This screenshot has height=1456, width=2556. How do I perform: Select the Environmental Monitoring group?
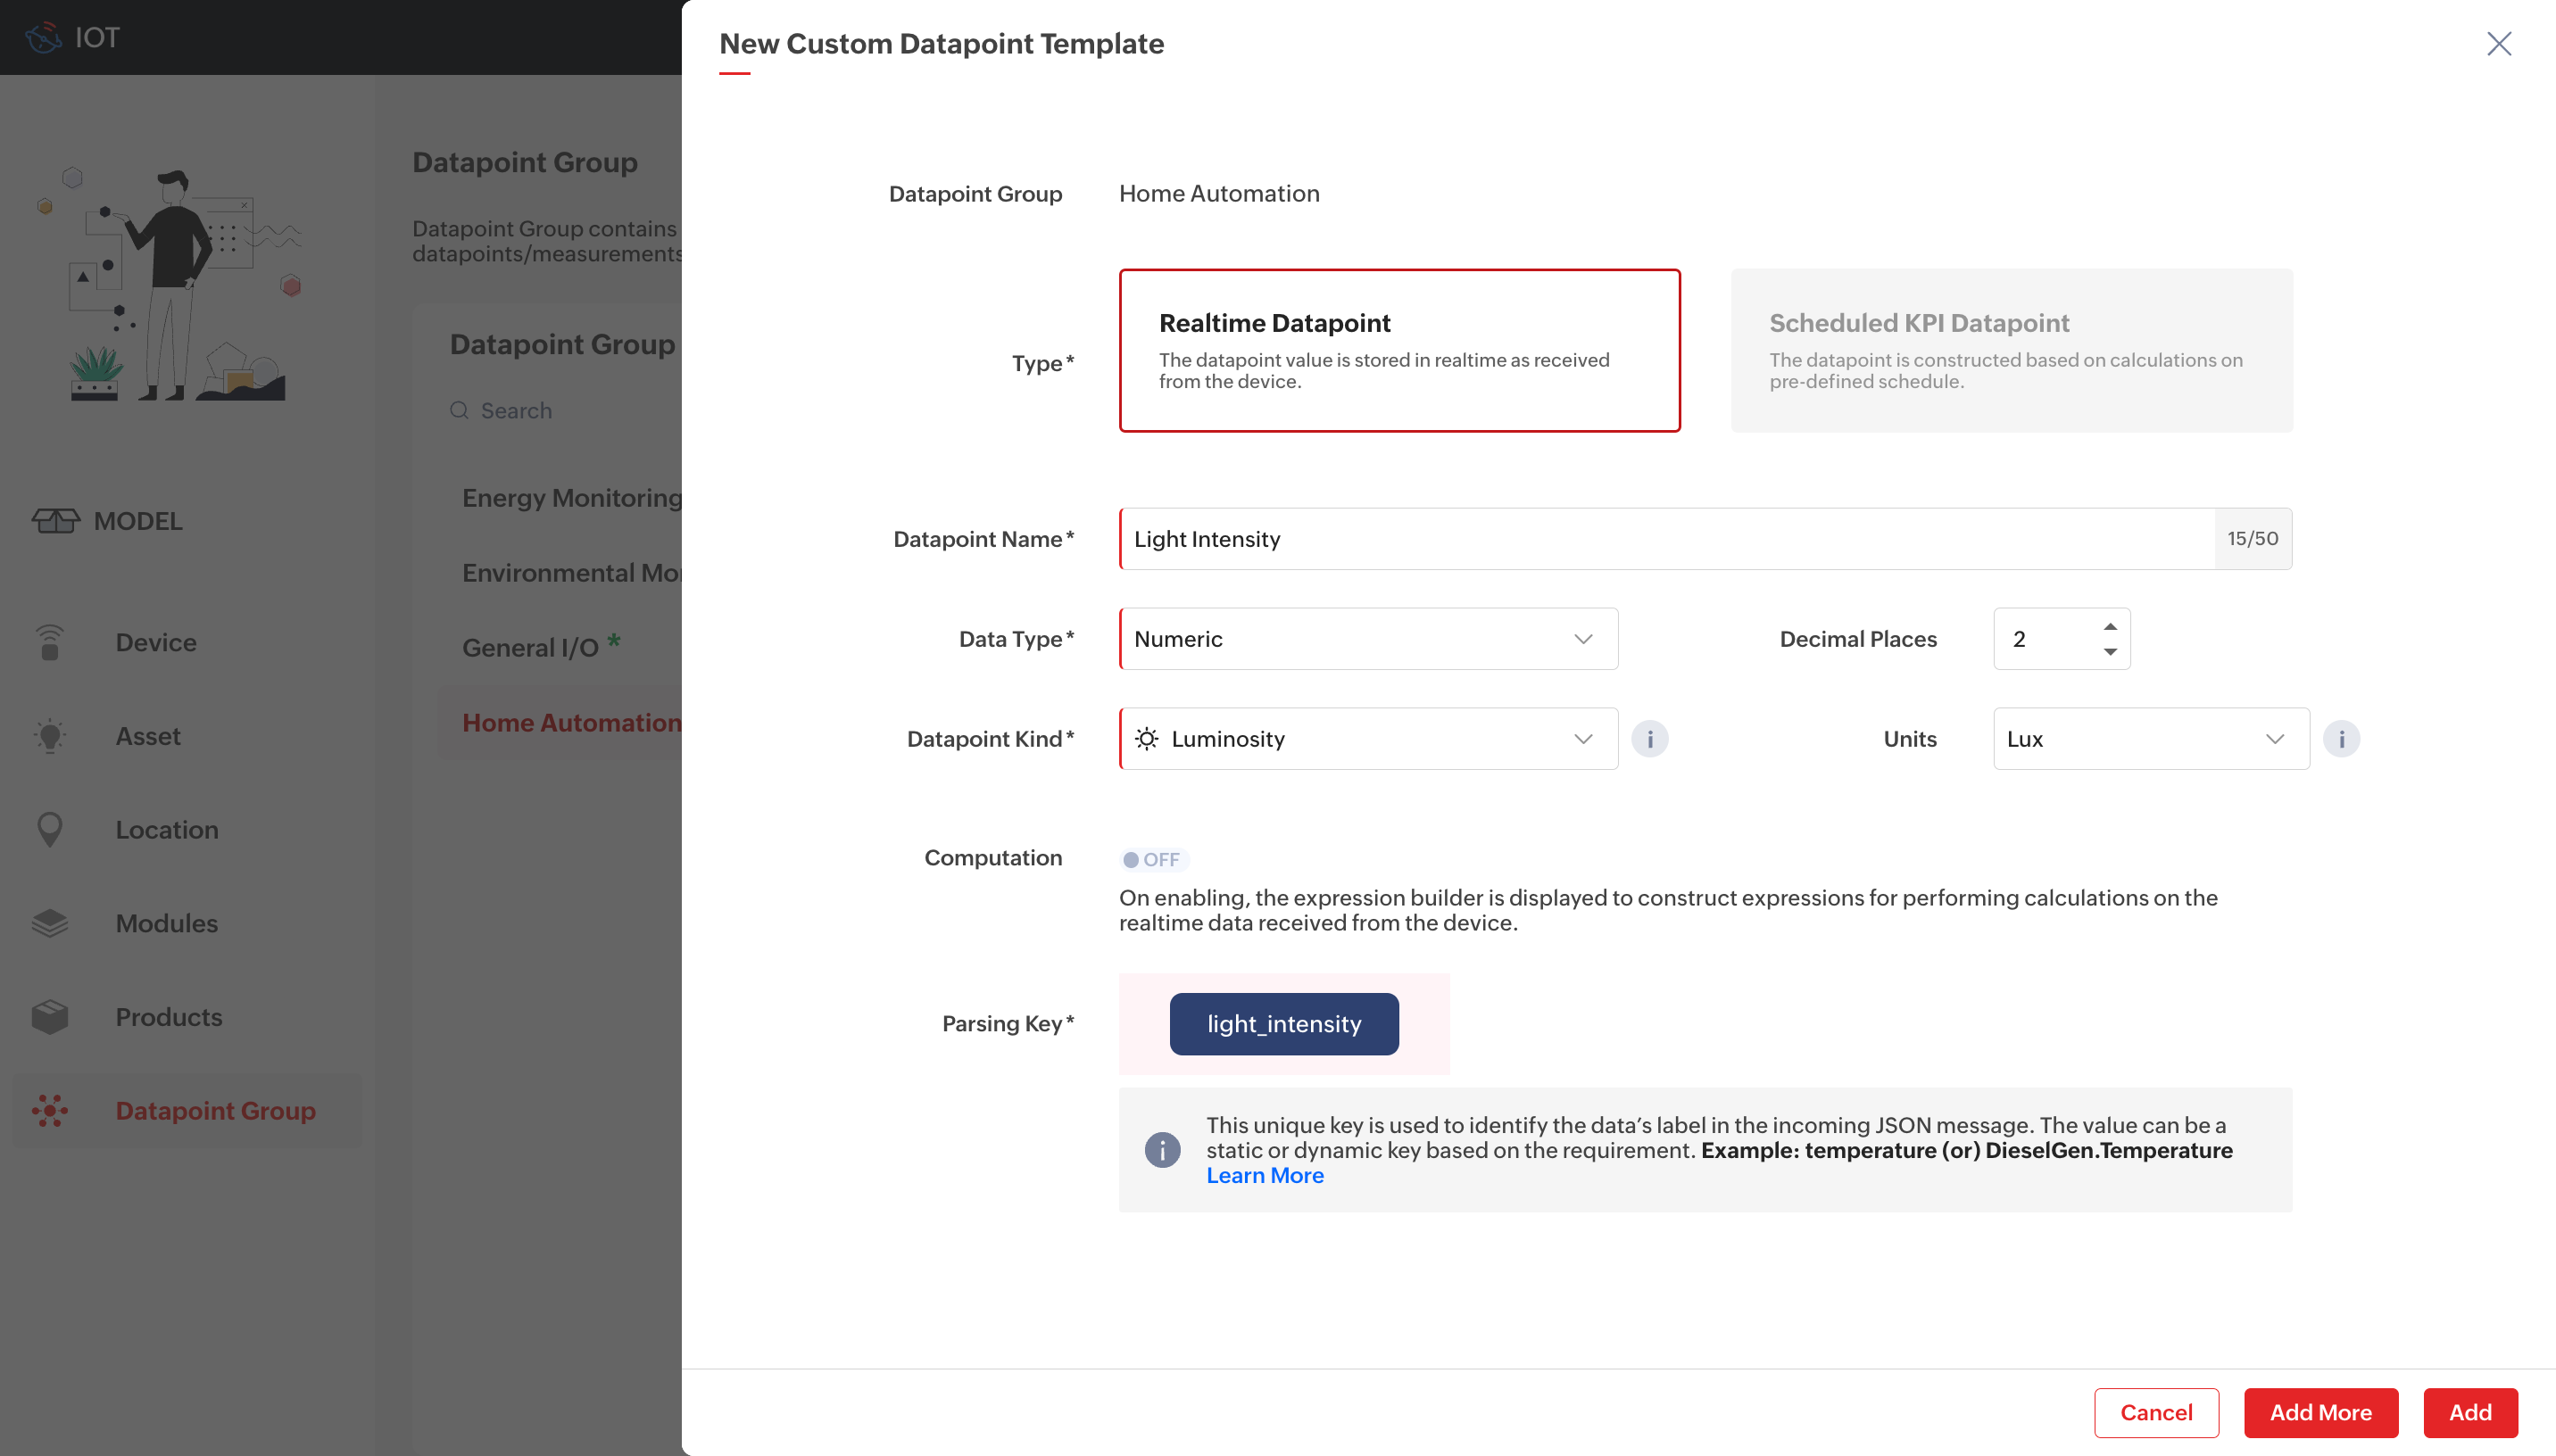pos(572,573)
